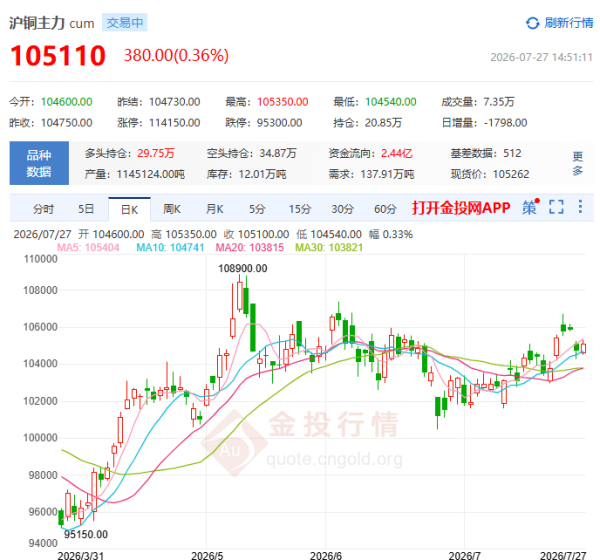Open the strategy 策 icon with red dot
The height and width of the screenshot is (560, 600).
click(x=530, y=207)
